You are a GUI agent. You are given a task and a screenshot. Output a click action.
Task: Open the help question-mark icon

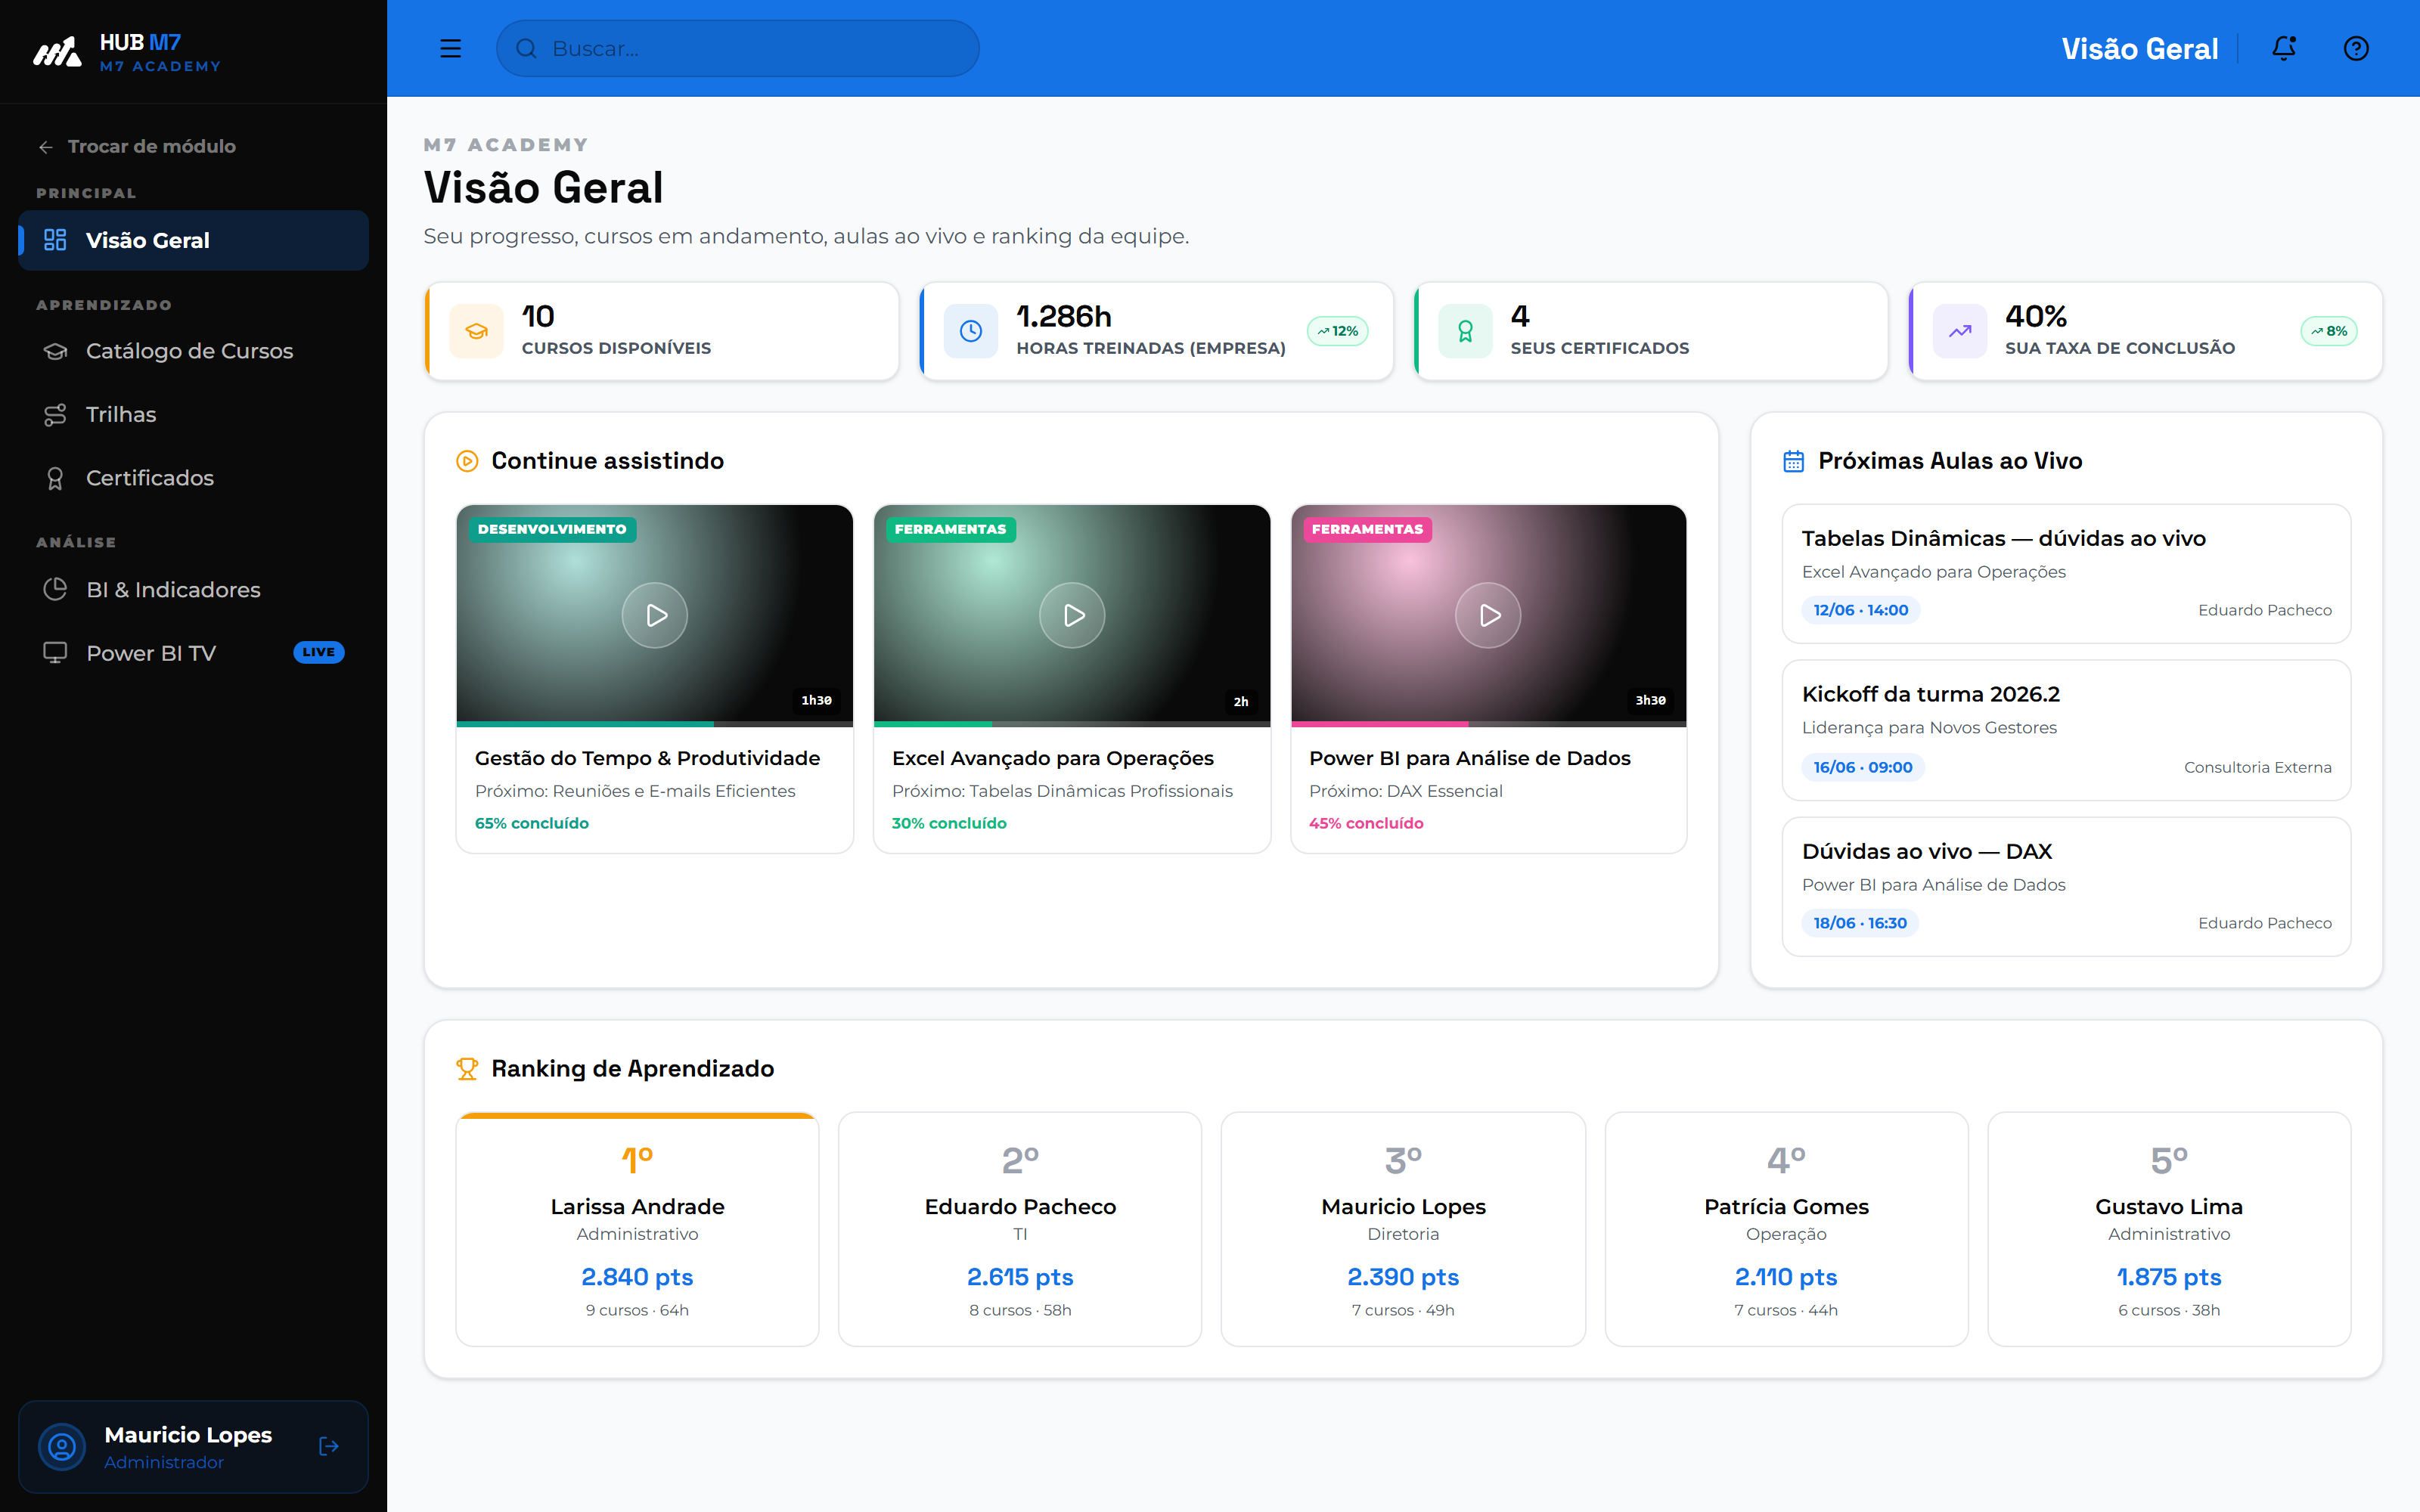2356,48
